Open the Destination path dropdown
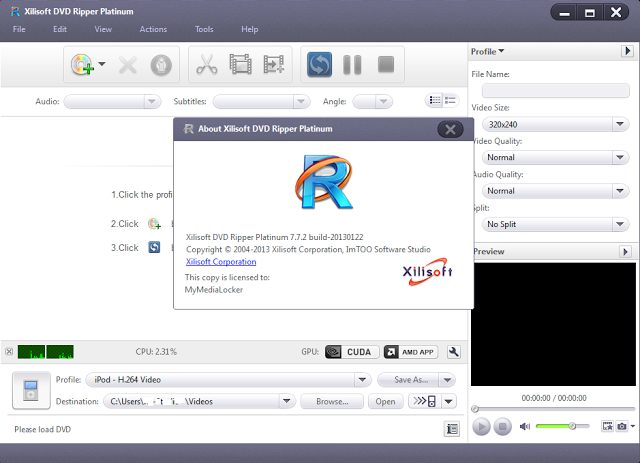 click(x=287, y=401)
